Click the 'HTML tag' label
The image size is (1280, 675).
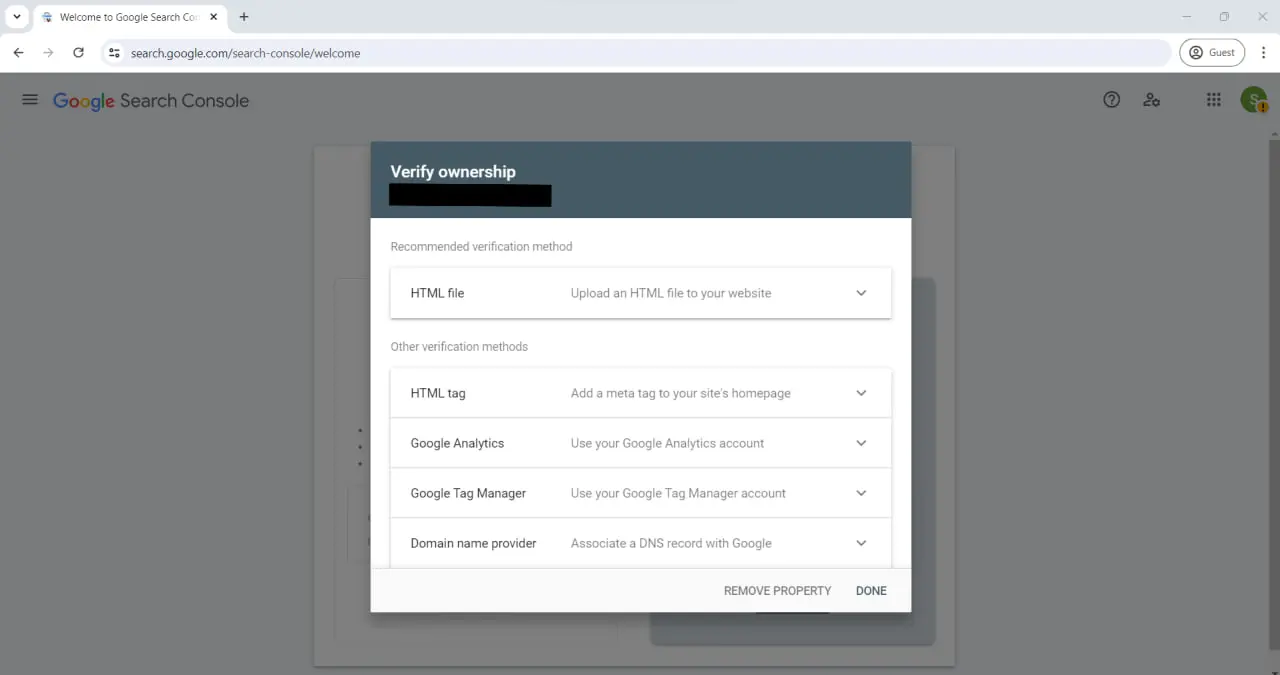tap(438, 393)
